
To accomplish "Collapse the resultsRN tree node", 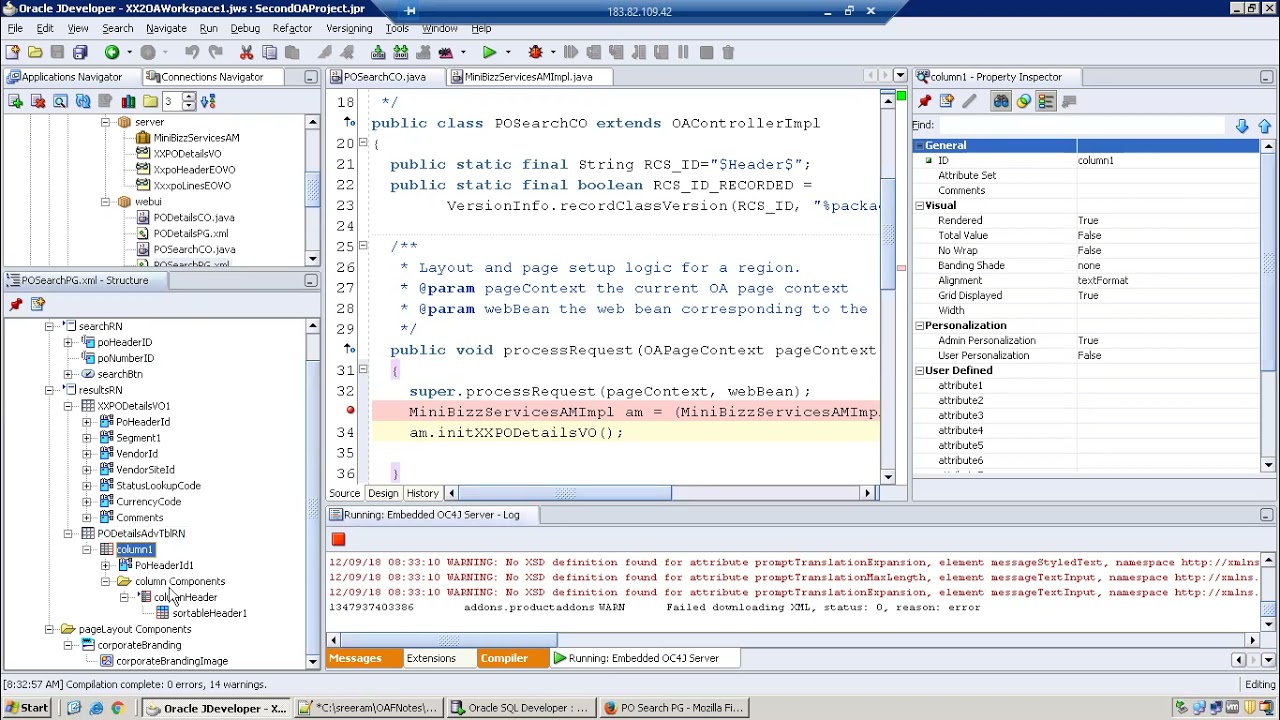I will (49, 390).
